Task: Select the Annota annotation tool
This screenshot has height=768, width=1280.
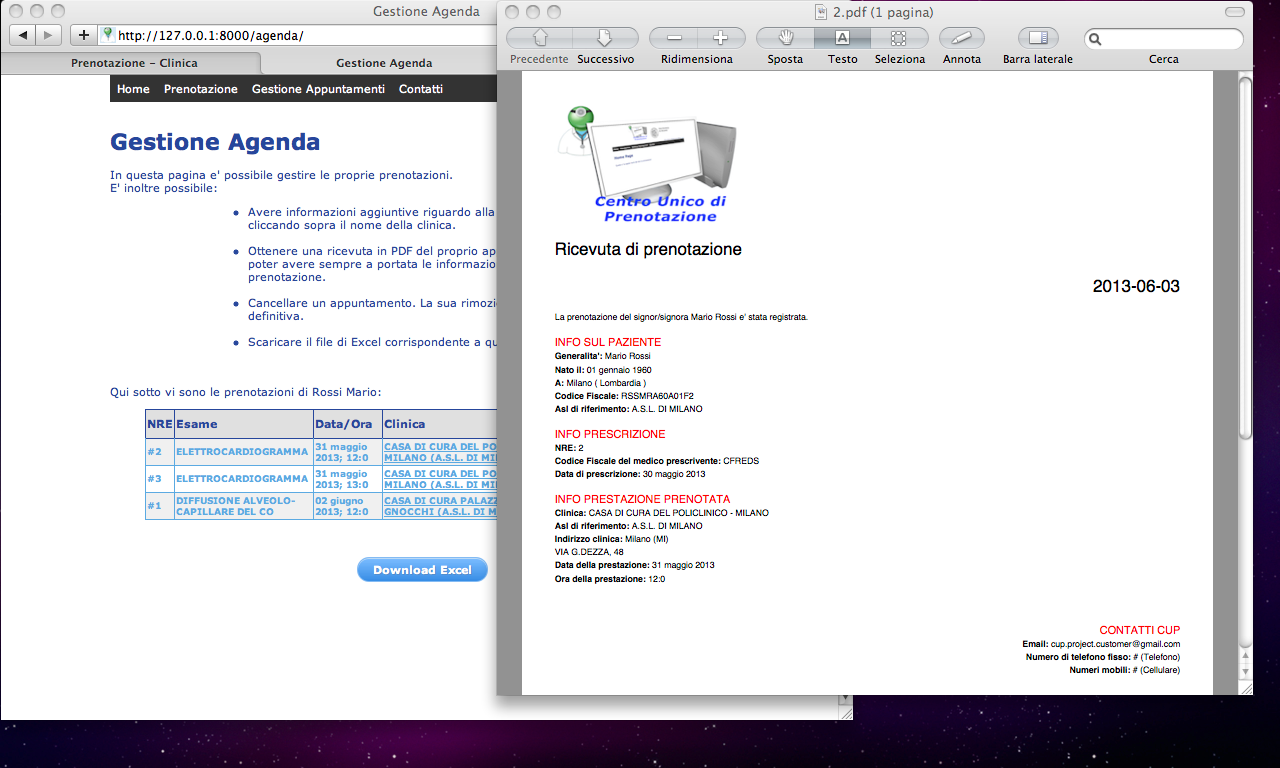Action: pyautogui.click(x=961, y=37)
